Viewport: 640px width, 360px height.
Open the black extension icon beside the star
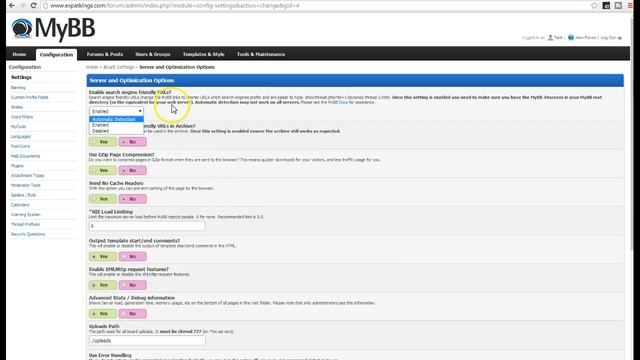pyautogui.click(x=607, y=5)
